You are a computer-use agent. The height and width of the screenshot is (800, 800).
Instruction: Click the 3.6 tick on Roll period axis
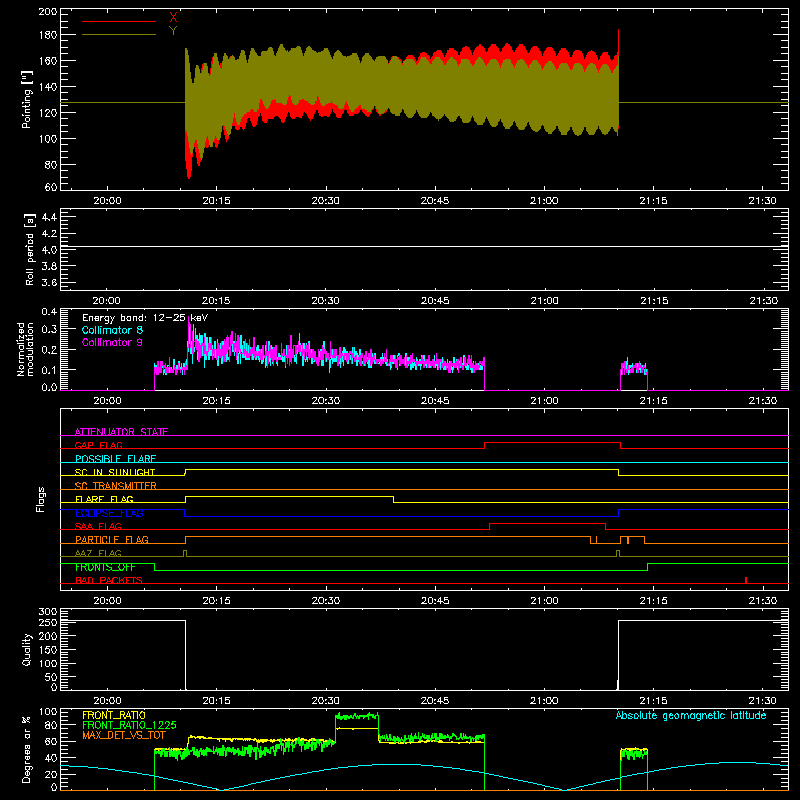[49, 282]
